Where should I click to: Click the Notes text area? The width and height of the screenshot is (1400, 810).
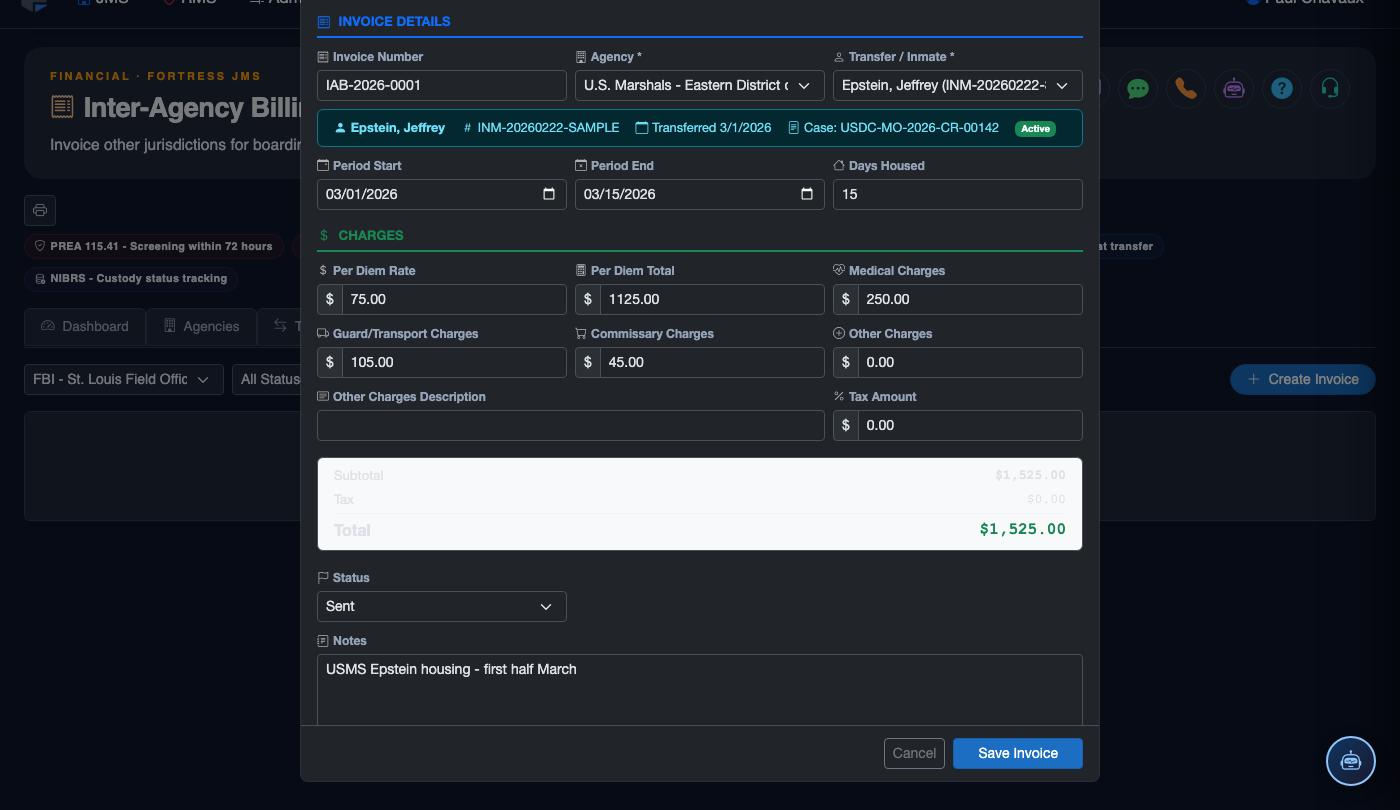point(700,690)
